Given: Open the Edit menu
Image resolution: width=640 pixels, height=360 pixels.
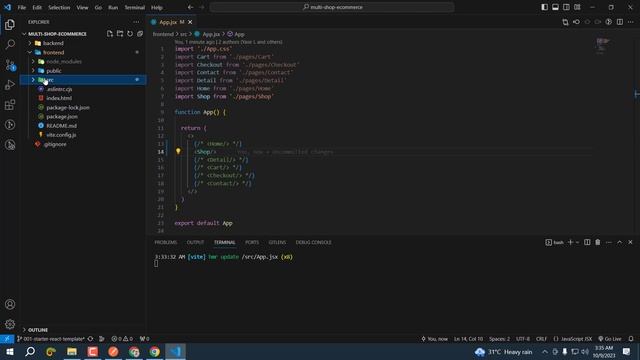Looking at the screenshot, I should click(37, 7).
